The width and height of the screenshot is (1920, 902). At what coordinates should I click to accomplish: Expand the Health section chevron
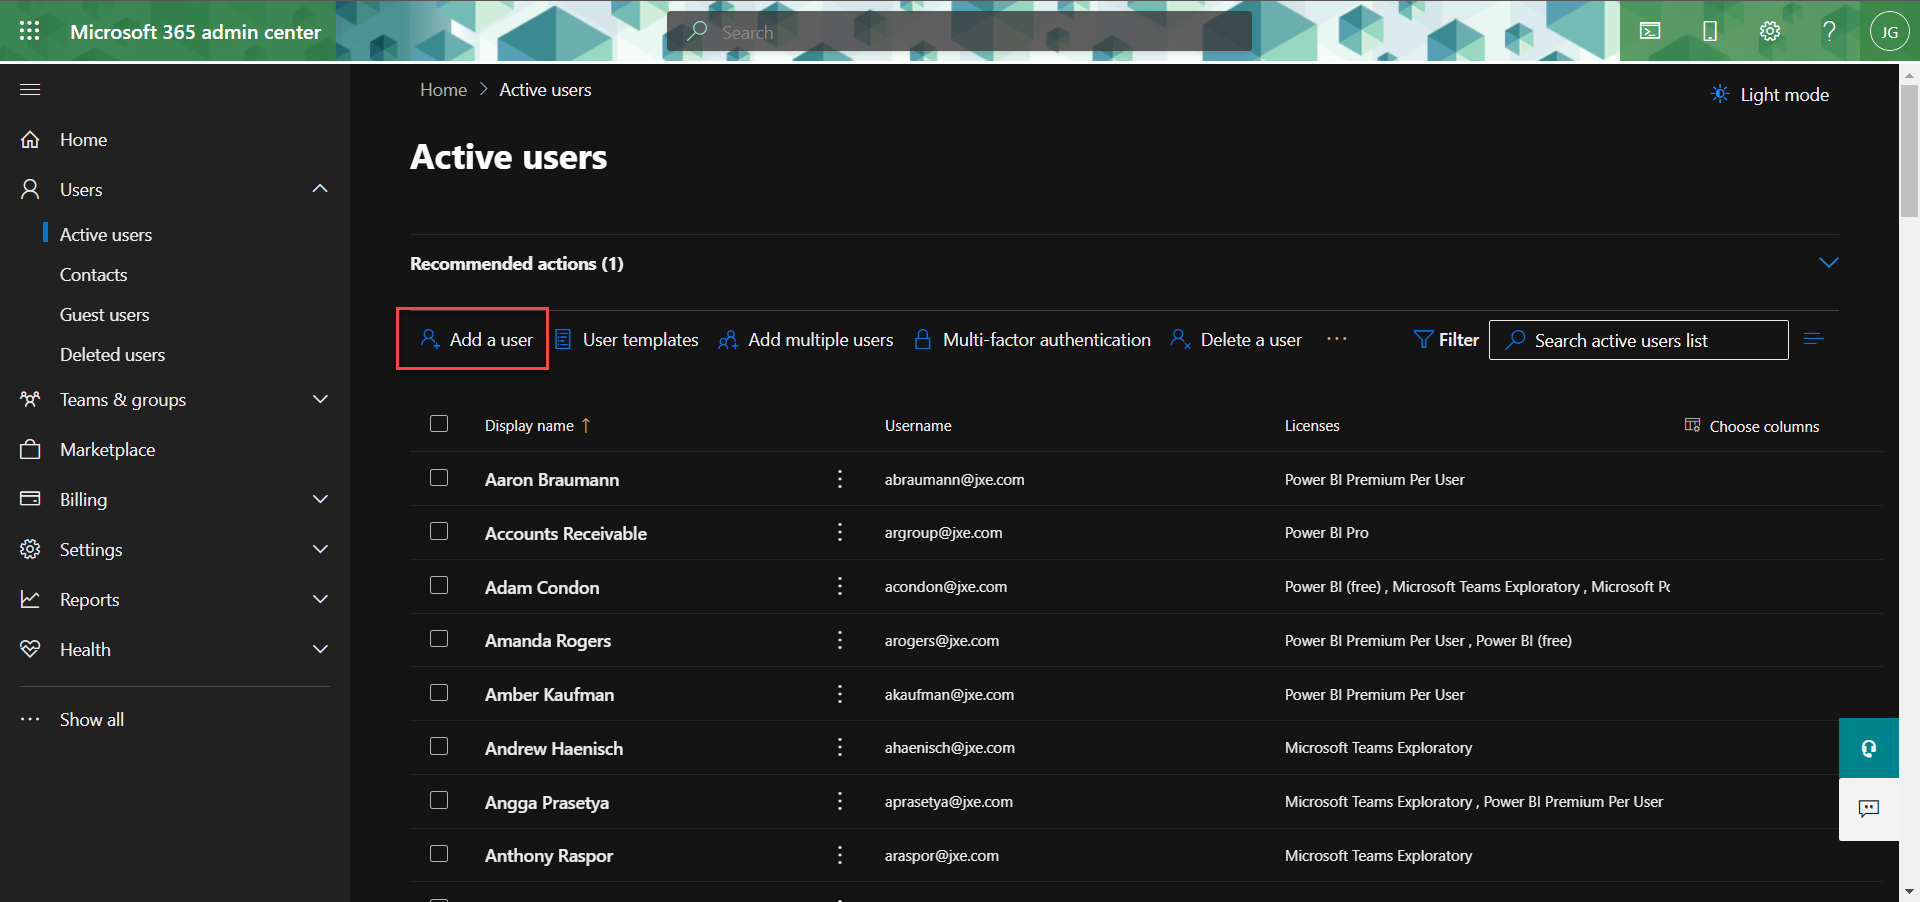pyautogui.click(x=320, y=649)
